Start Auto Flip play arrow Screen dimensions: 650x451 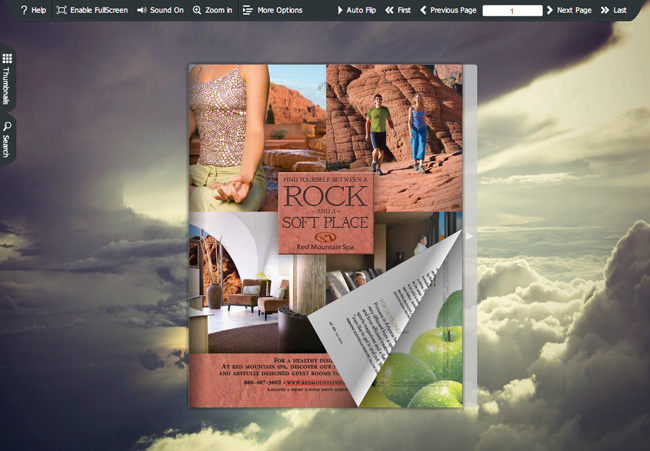340,10
